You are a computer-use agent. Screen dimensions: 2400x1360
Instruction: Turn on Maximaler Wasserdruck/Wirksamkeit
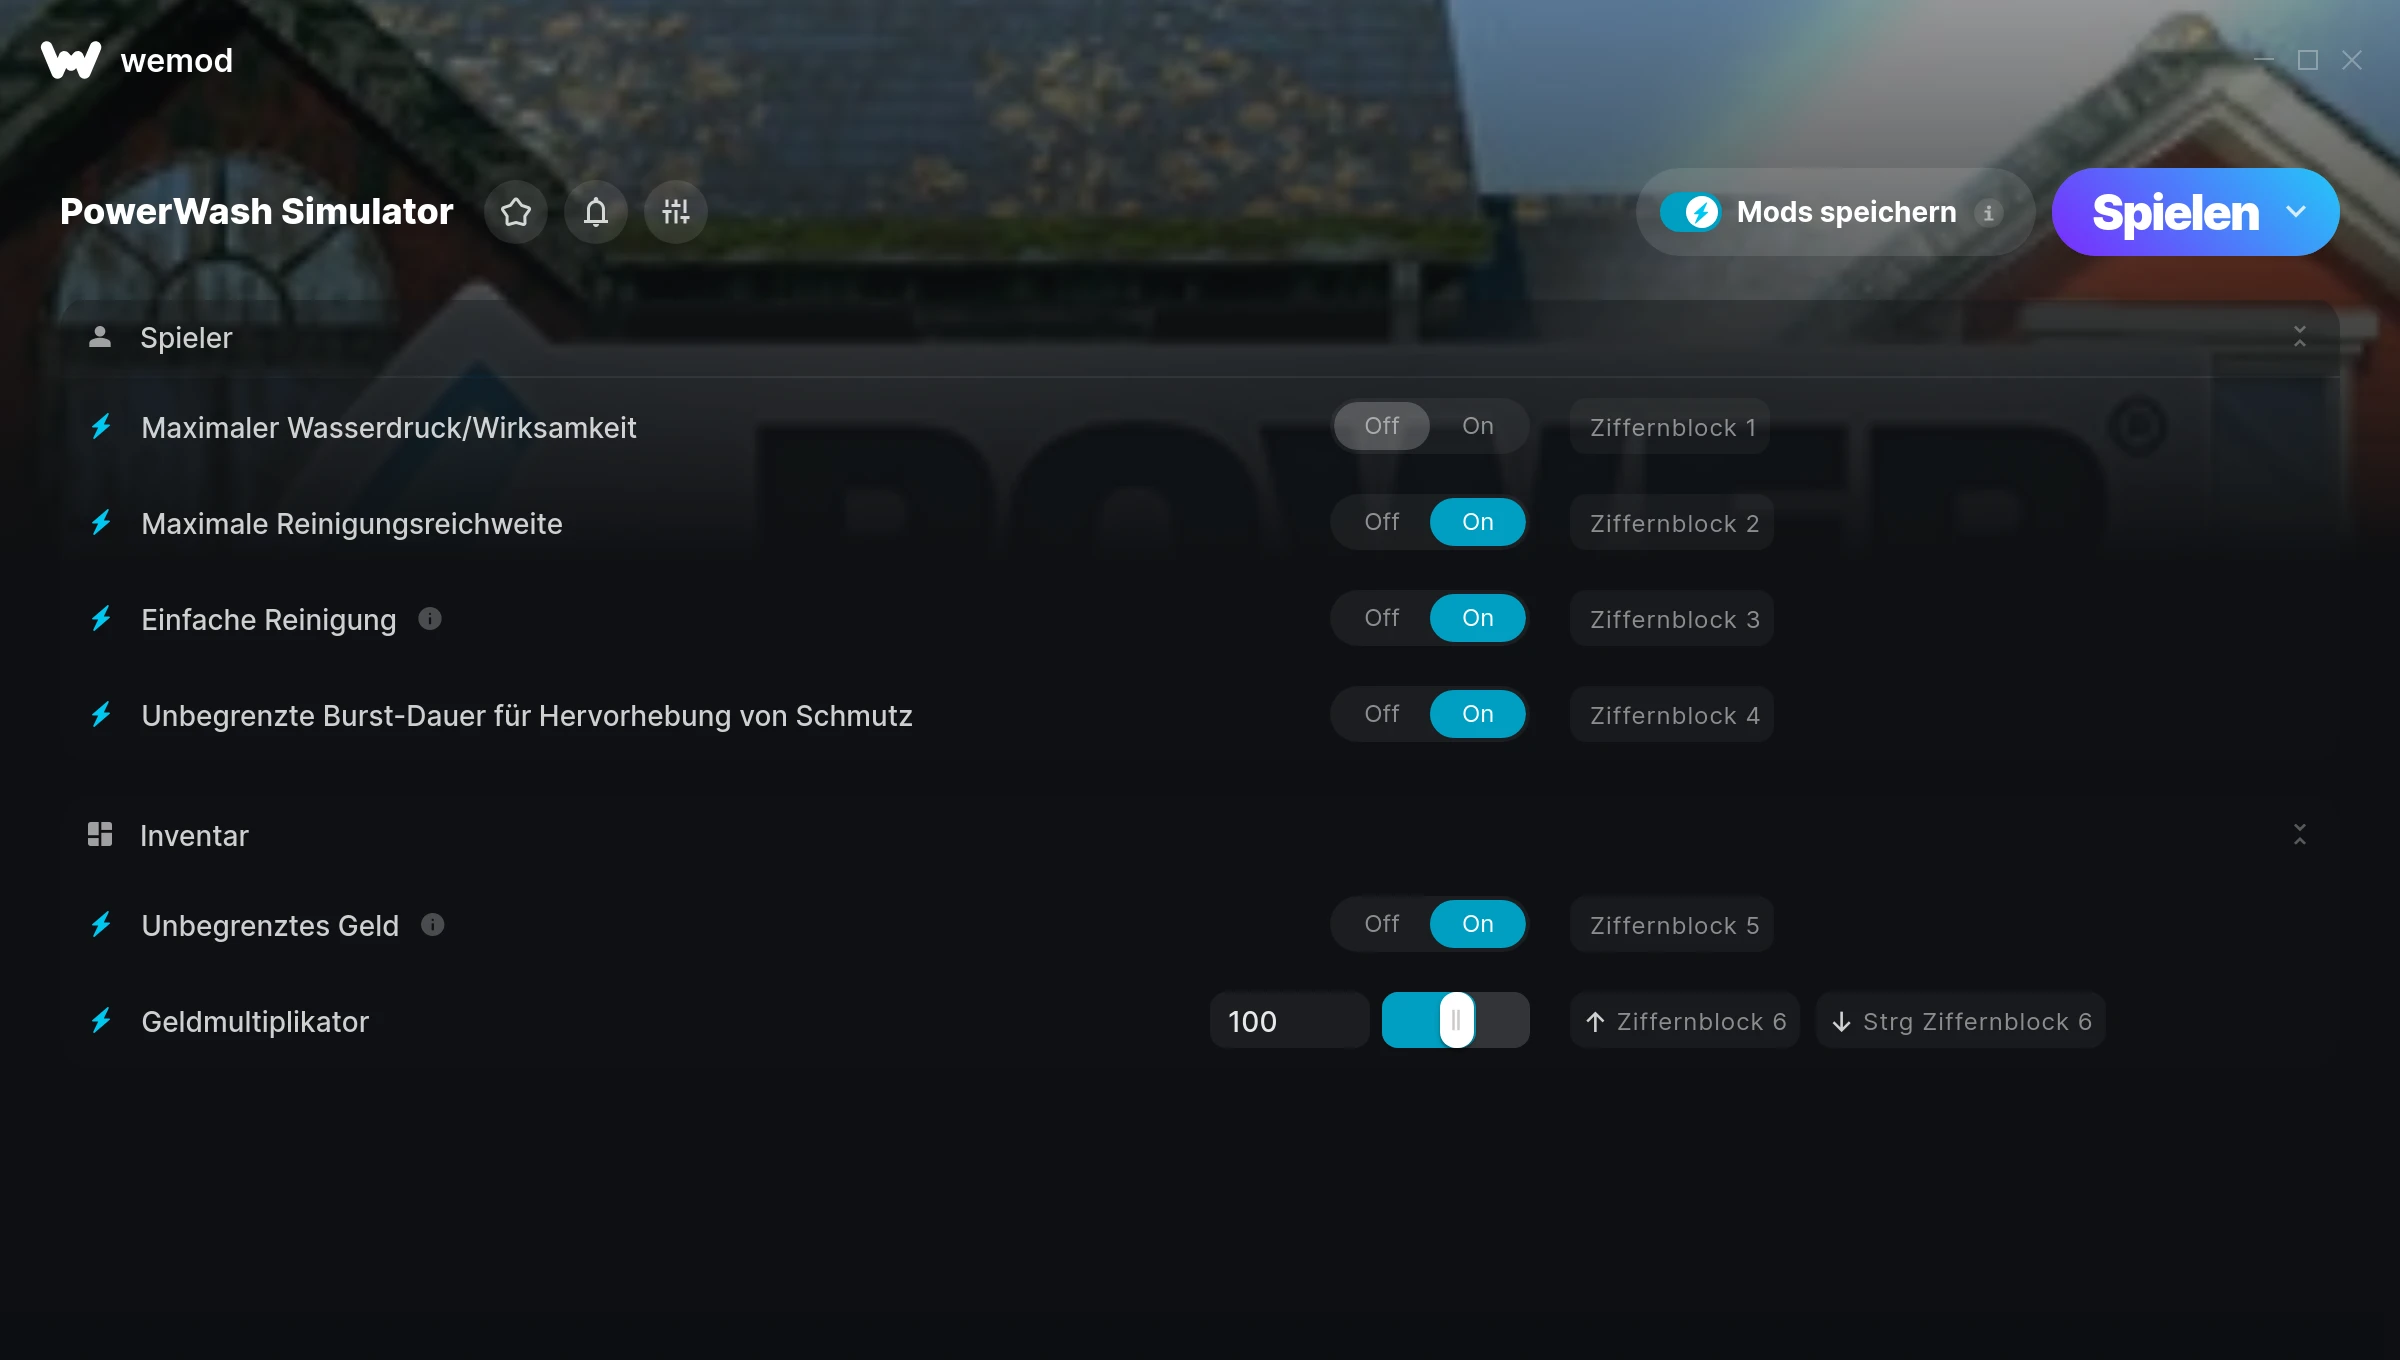tap(1478, 426)
